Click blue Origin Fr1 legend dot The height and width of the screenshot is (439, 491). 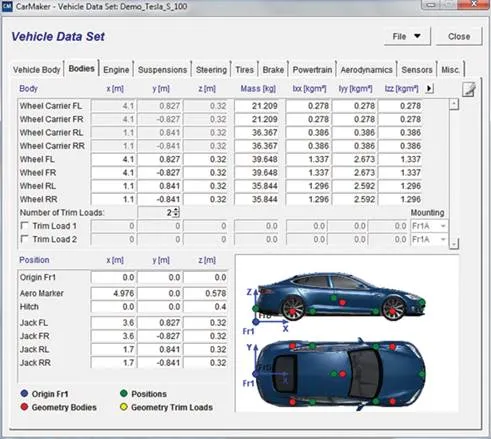[x=24, y=393]
